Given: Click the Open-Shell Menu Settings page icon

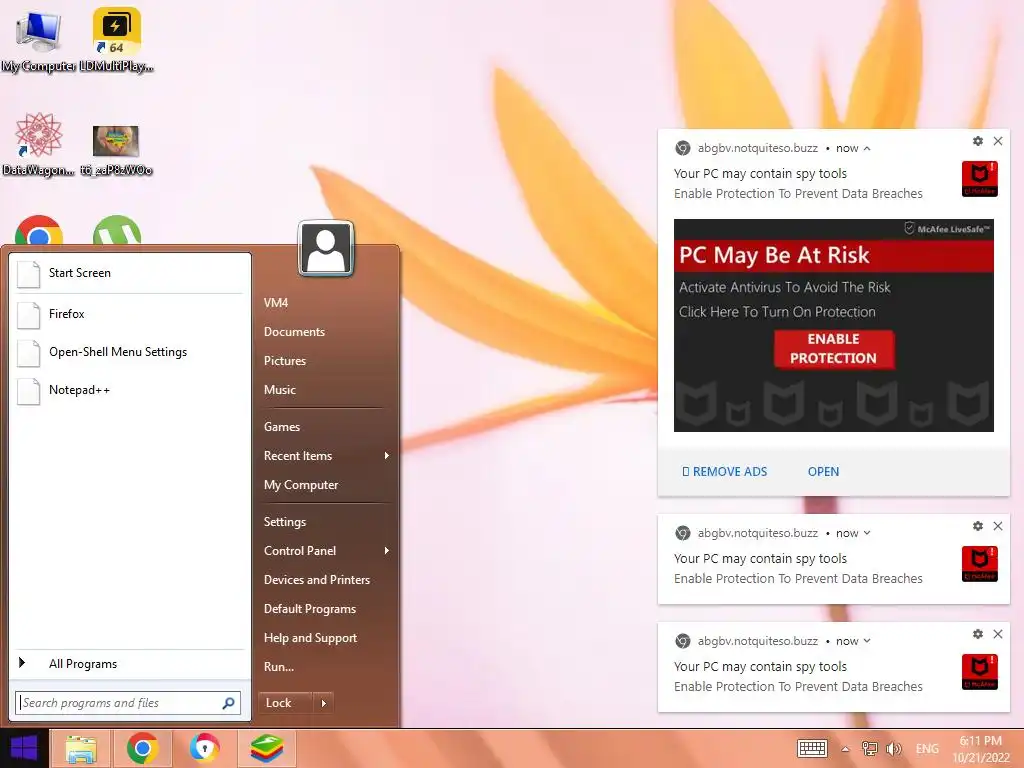Looking at the screenshot, I should 29,353.
